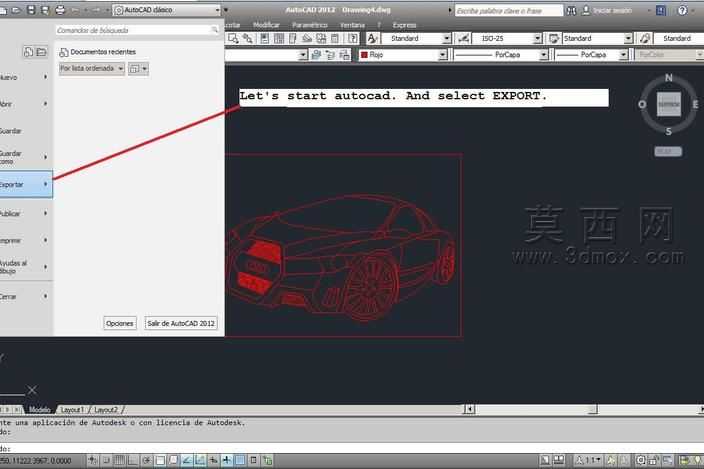Open the Cerrar menu item
This screenshot has width=704, height=469.
pyautogui.click(x=26, y=296)
